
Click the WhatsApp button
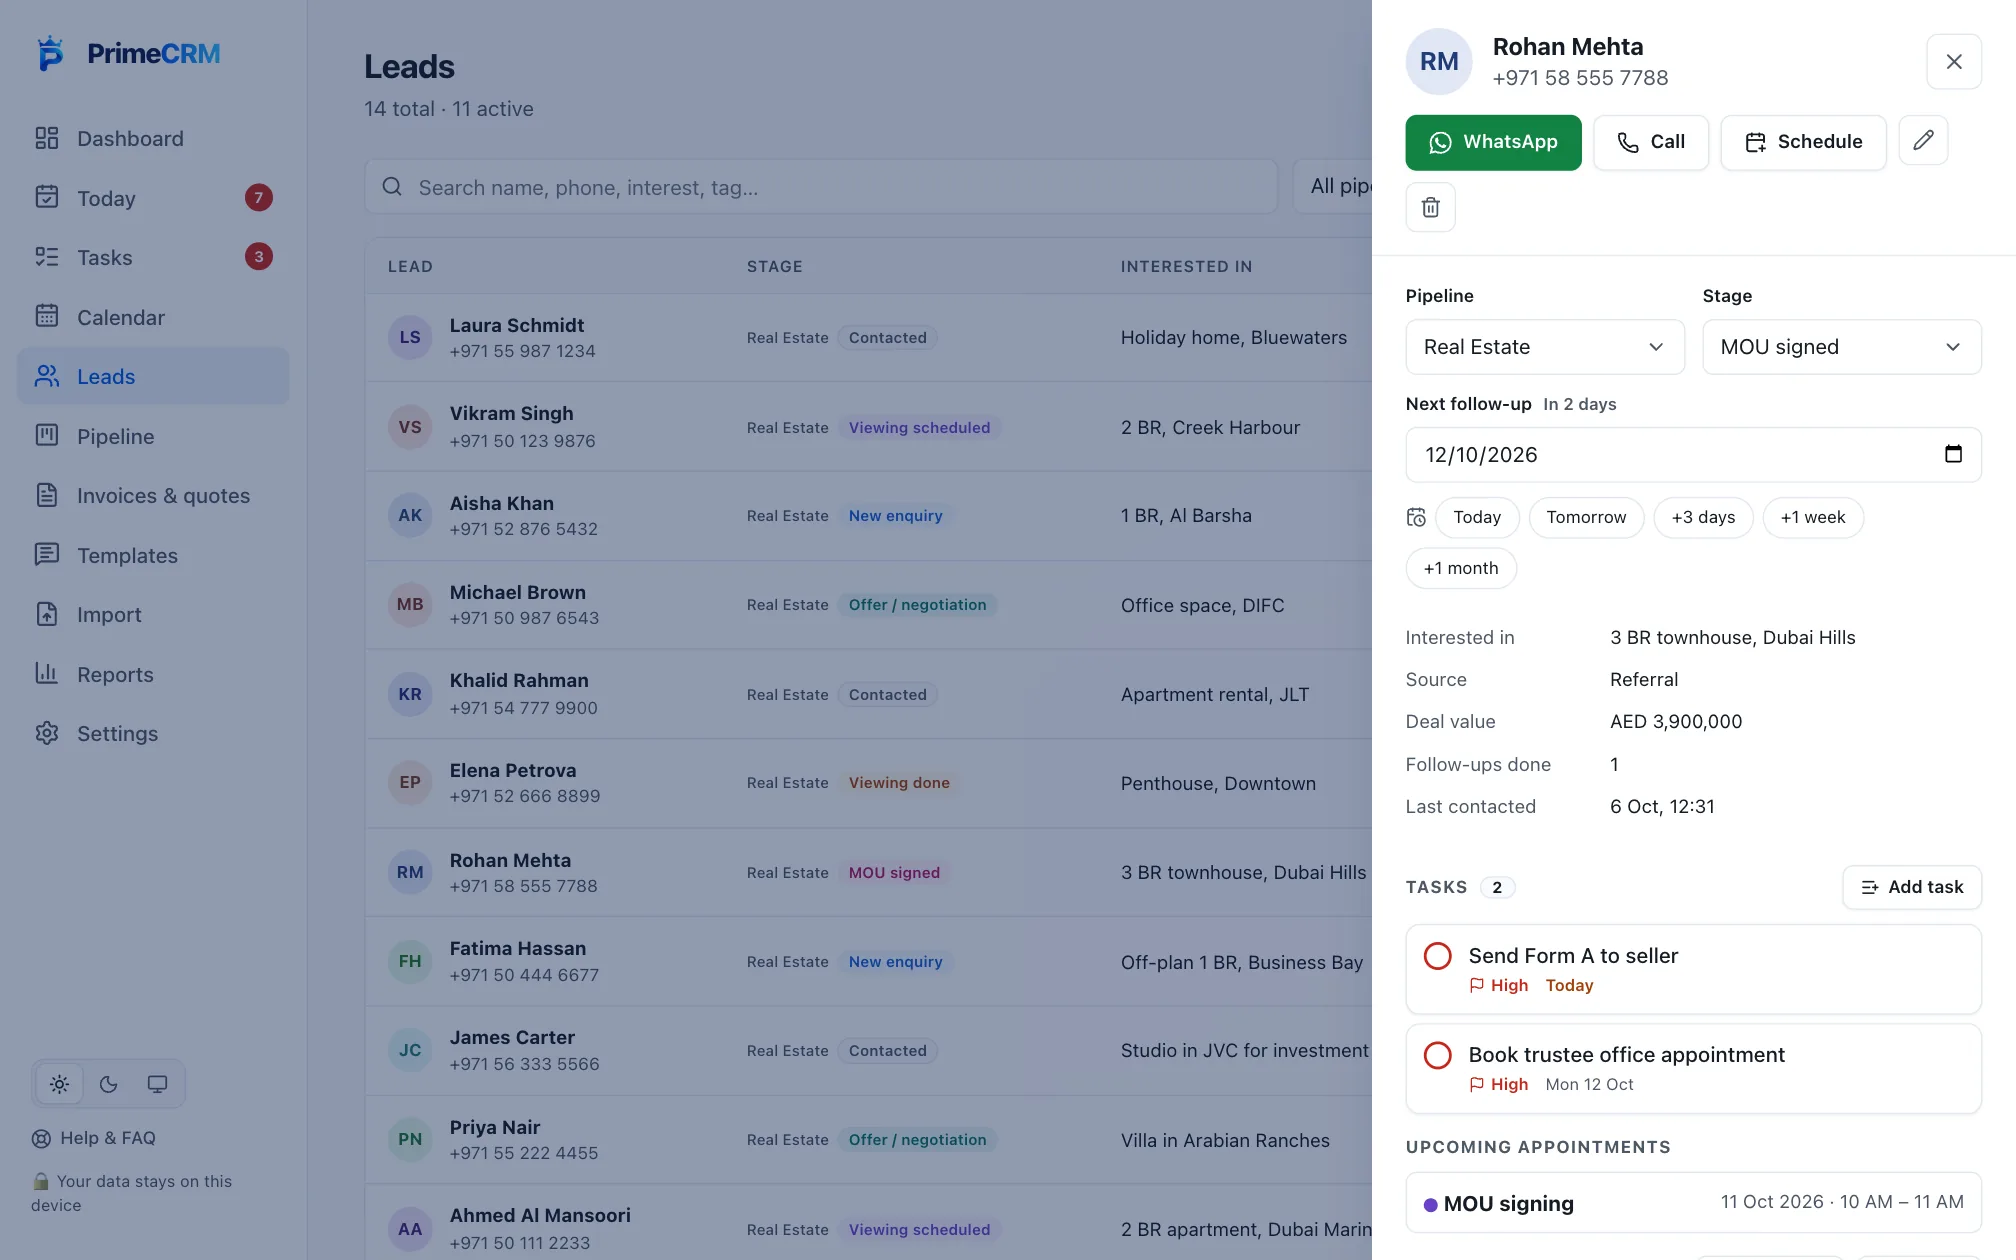pos(1493,142)
